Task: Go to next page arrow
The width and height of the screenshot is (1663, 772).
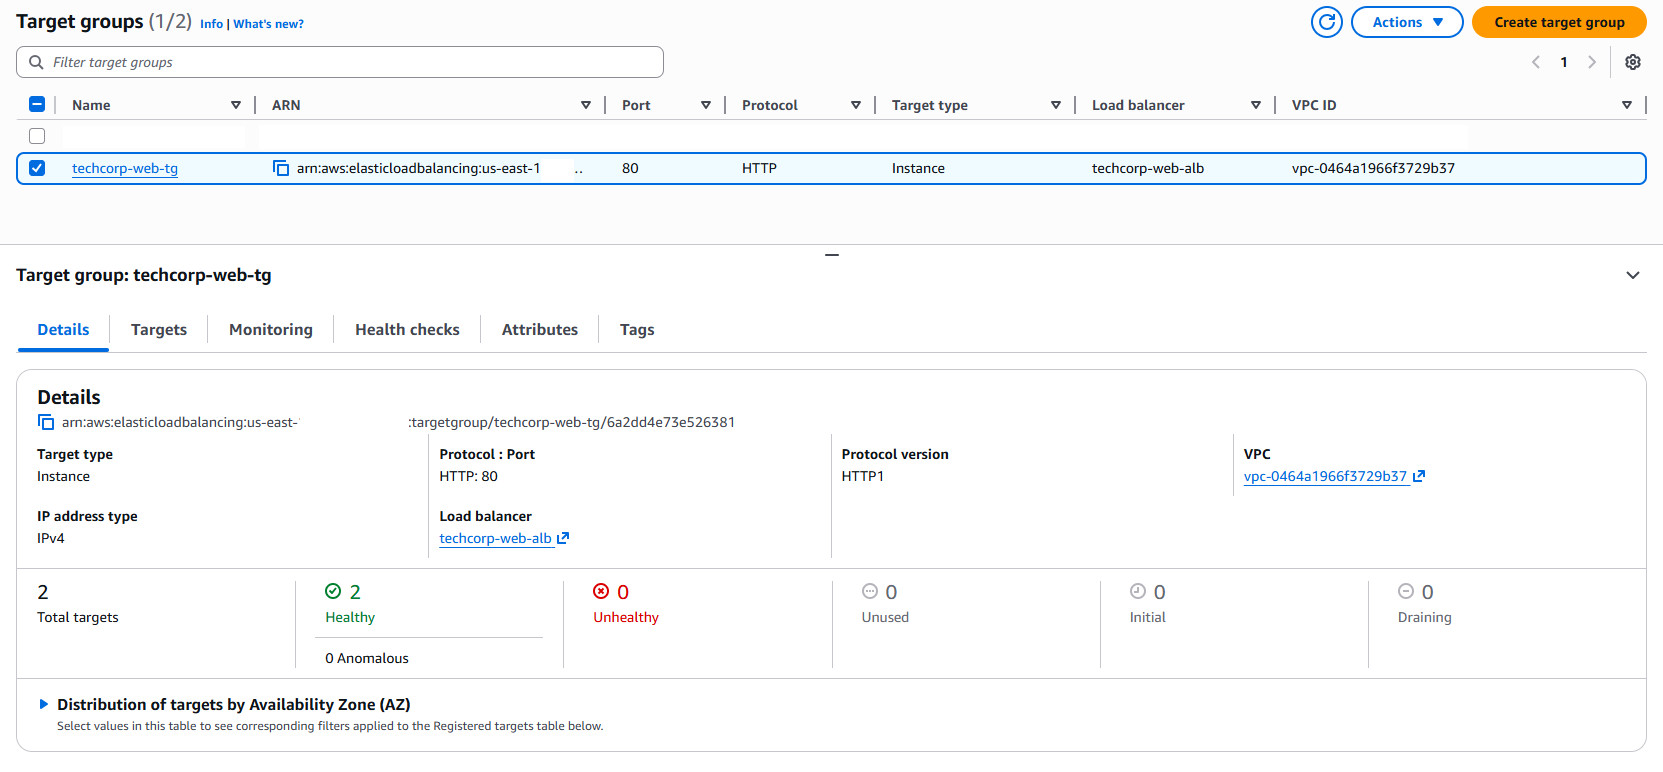Action: point(1591,62)
